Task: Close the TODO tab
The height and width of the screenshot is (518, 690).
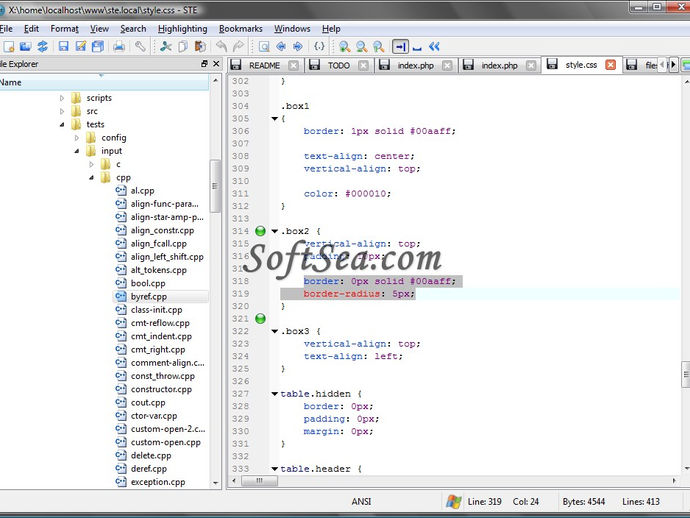Action: tap(363, 66)
